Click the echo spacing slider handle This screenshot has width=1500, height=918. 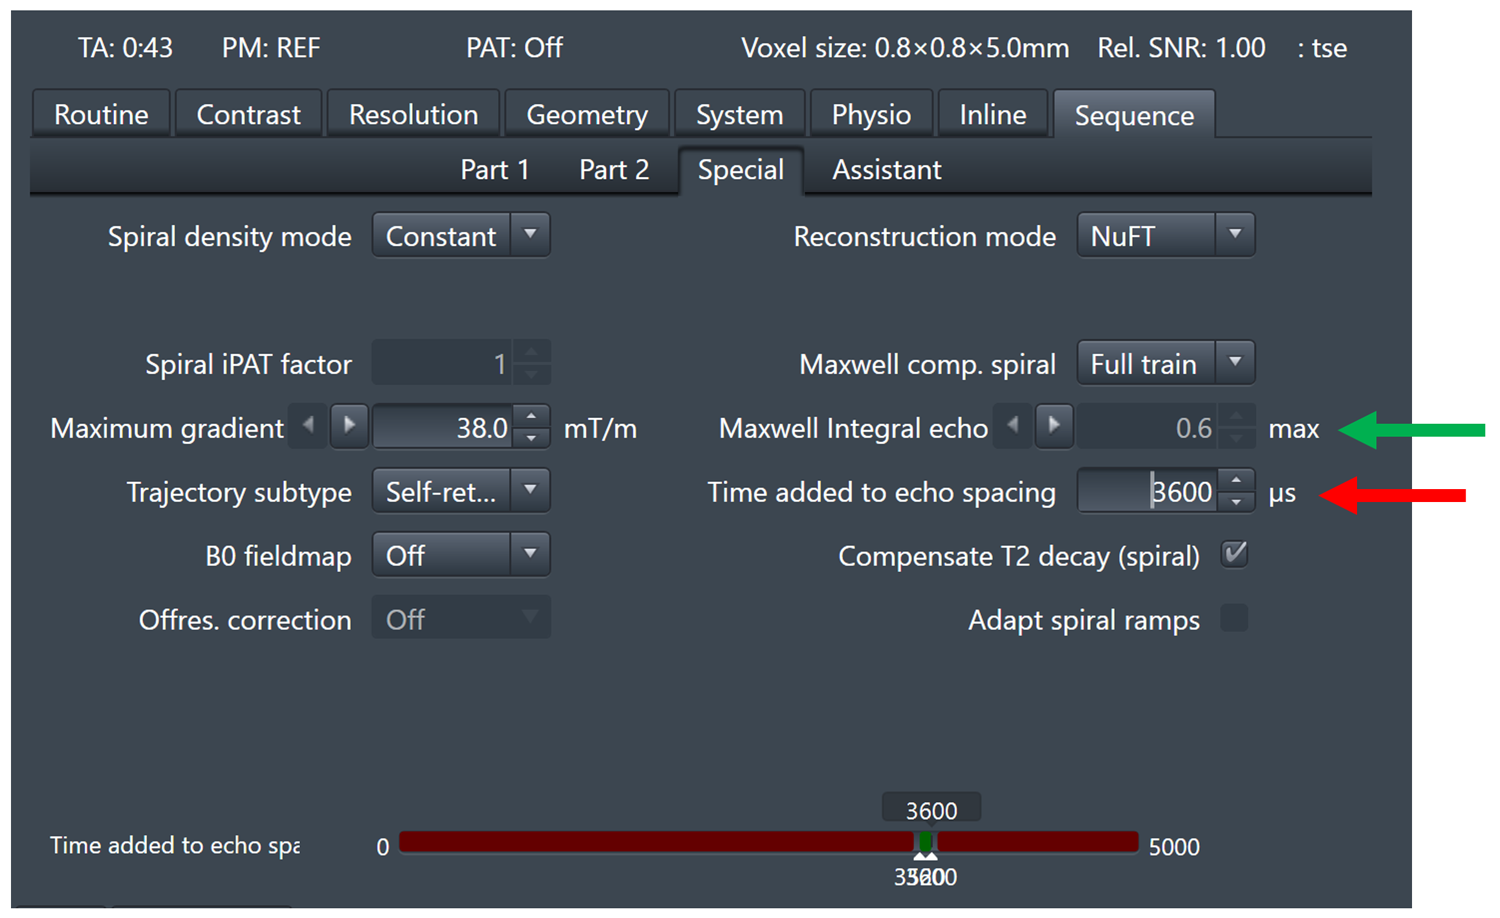click(926, 844)
